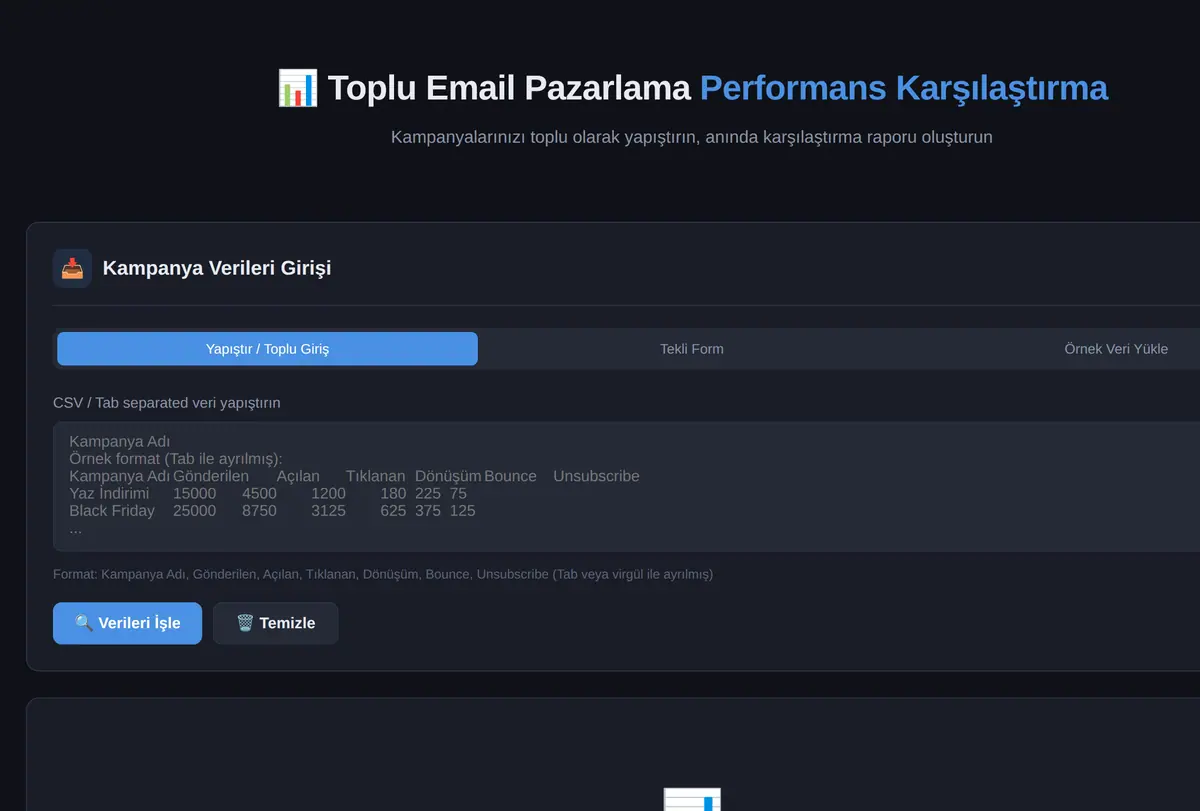Screen dimensions: 1200x811
Task: Switch to the Tekli Form tab
Action: pos(692,349)
